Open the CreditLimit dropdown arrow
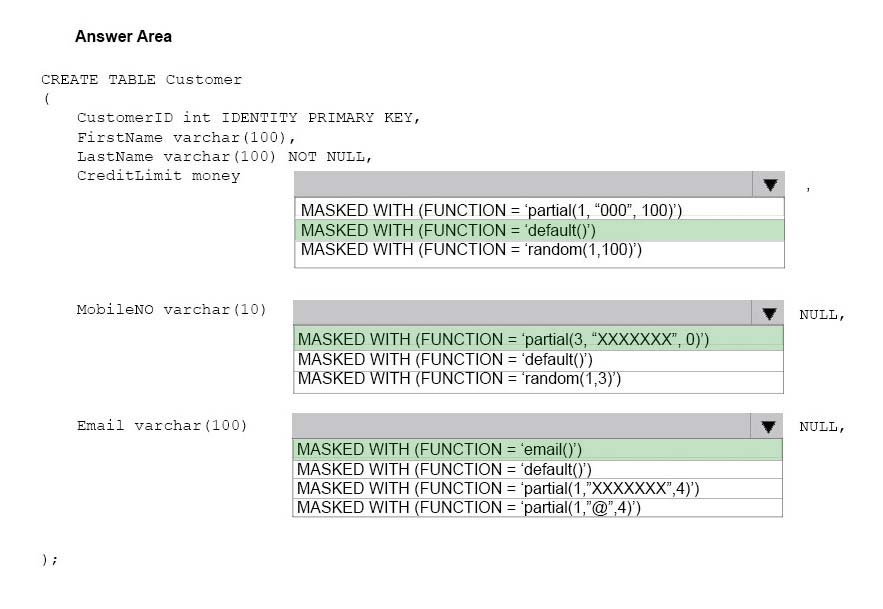 tap(769, 184)
